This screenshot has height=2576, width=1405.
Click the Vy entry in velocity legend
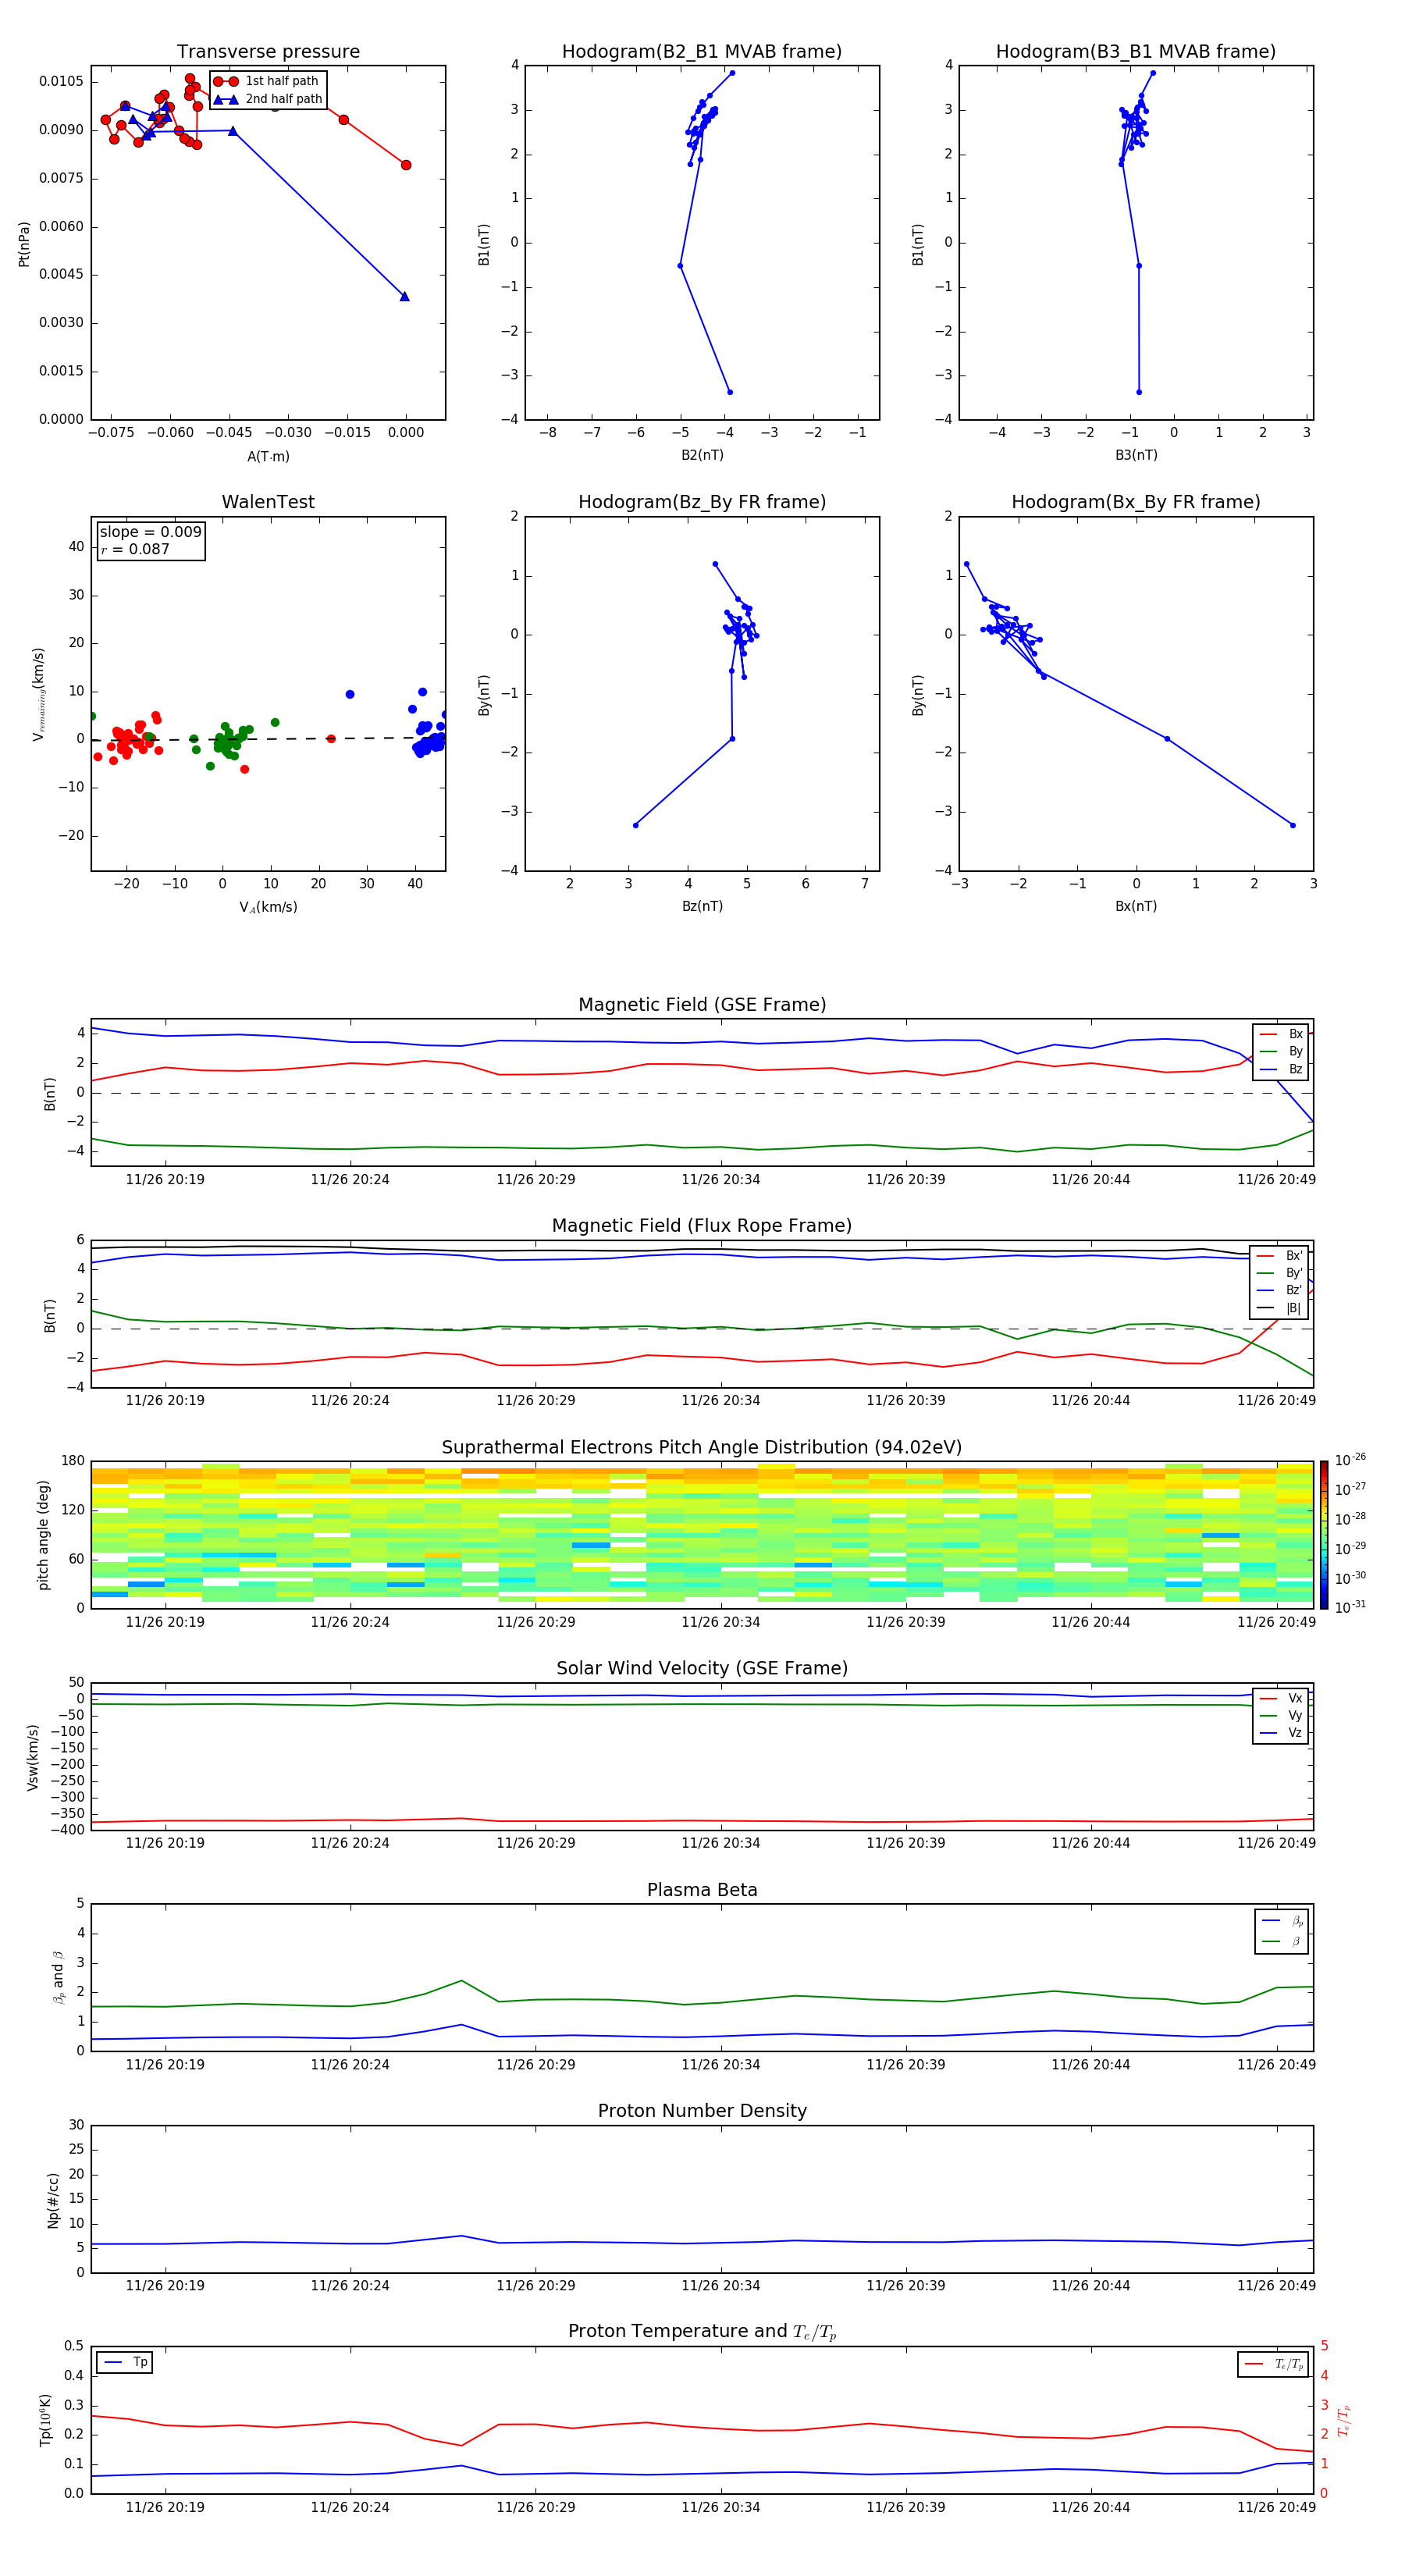pos(1281,1715)
